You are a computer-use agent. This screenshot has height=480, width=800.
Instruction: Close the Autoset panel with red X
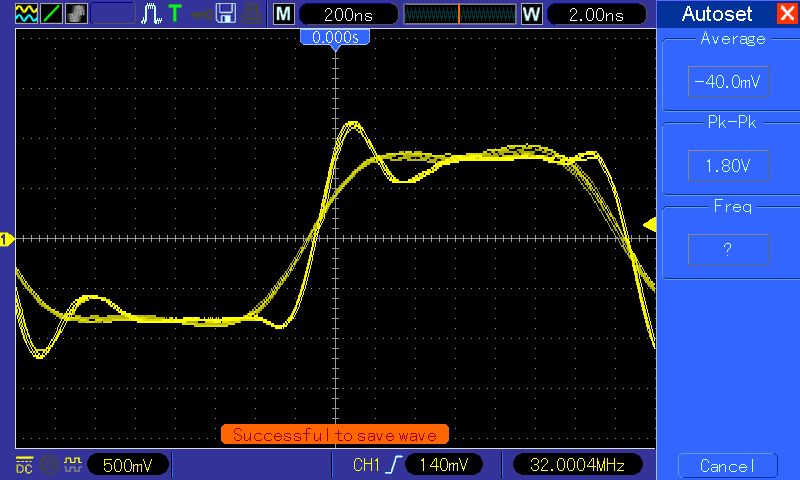(787, 13)
